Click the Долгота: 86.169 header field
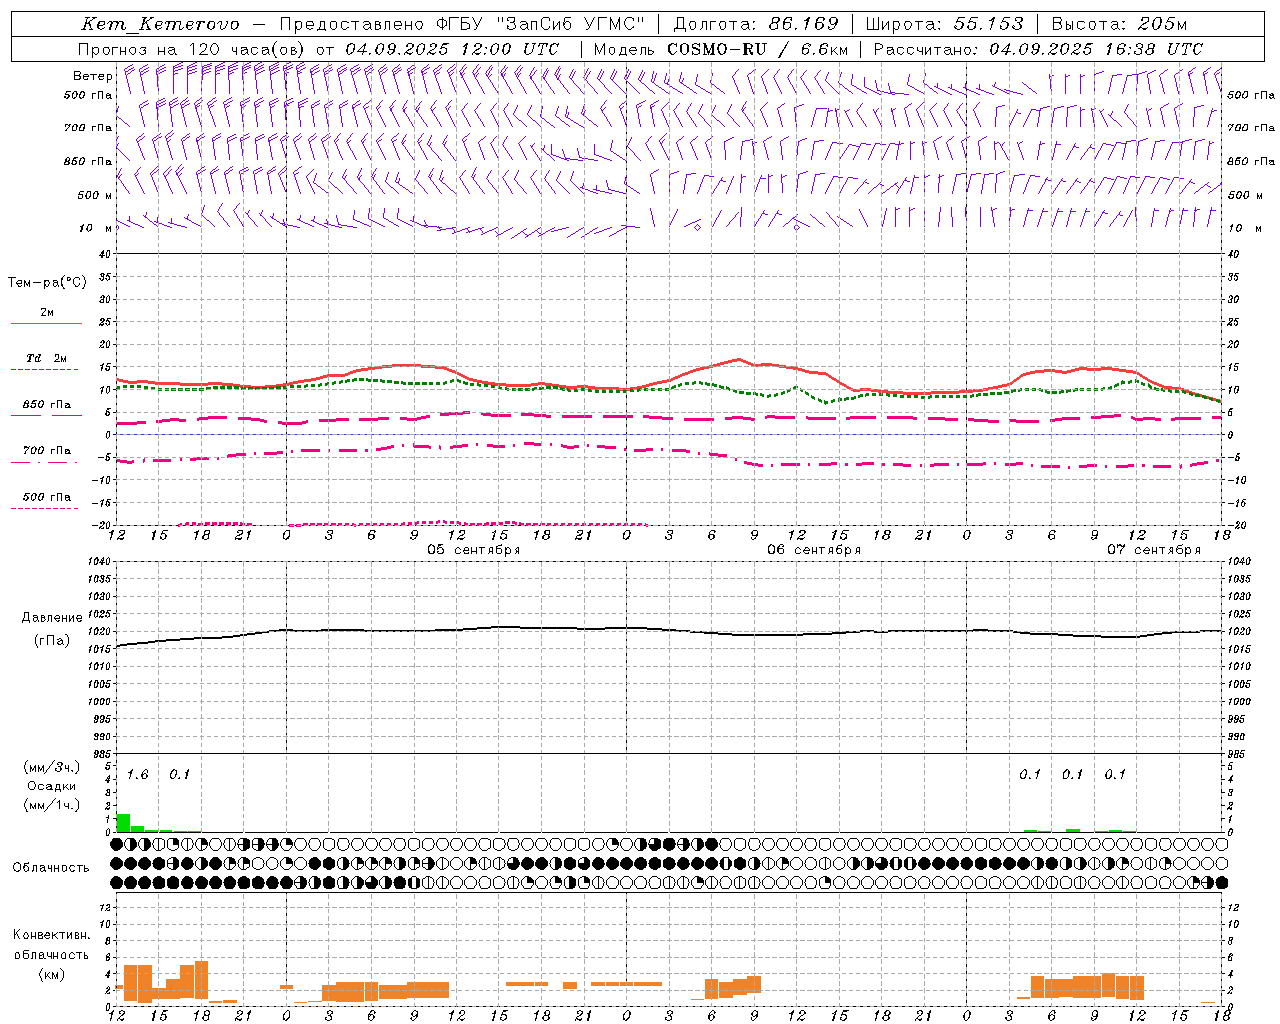Image resolution: width=1280 pixels, height=1024 pixels. click(x=756, y=24)
